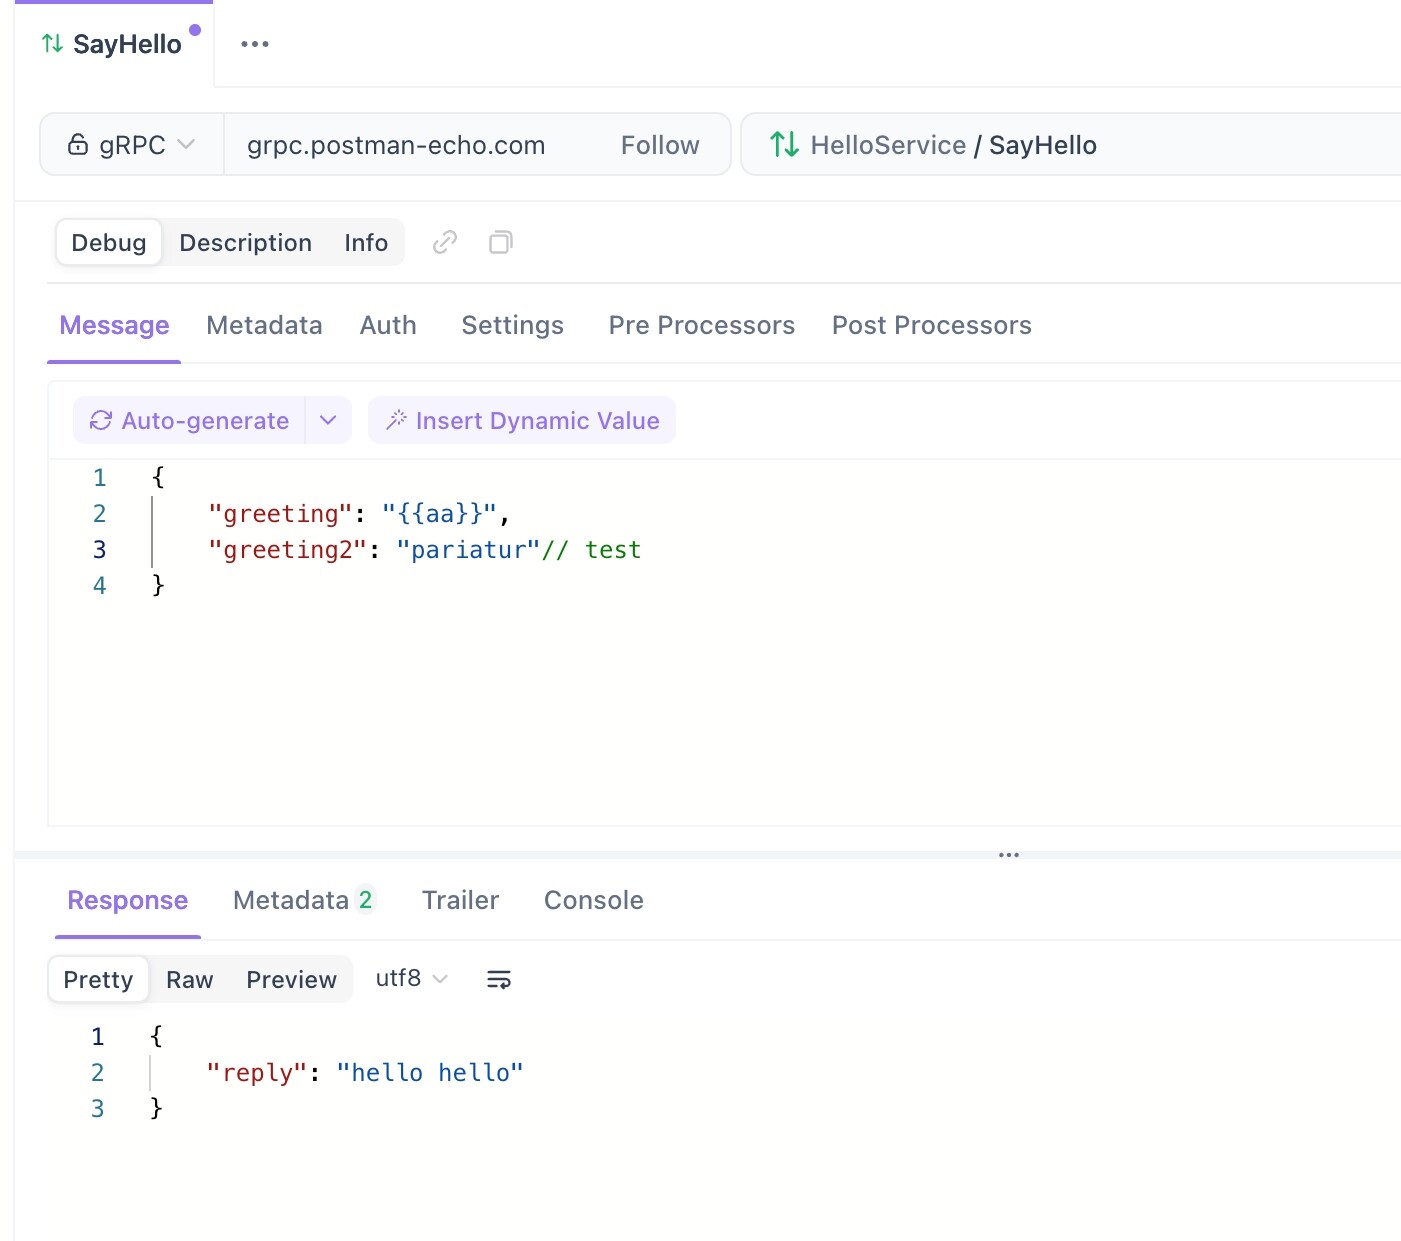
Task: Click the grpc.postman-echo.com URL field
Action: pos(396,145)
